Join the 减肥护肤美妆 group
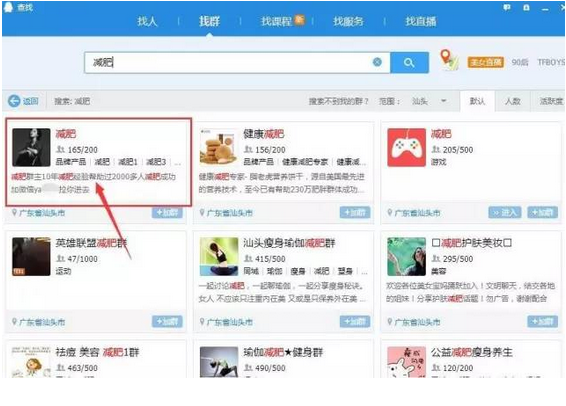This screenshot has width=566, height=406. coord(543,322)
